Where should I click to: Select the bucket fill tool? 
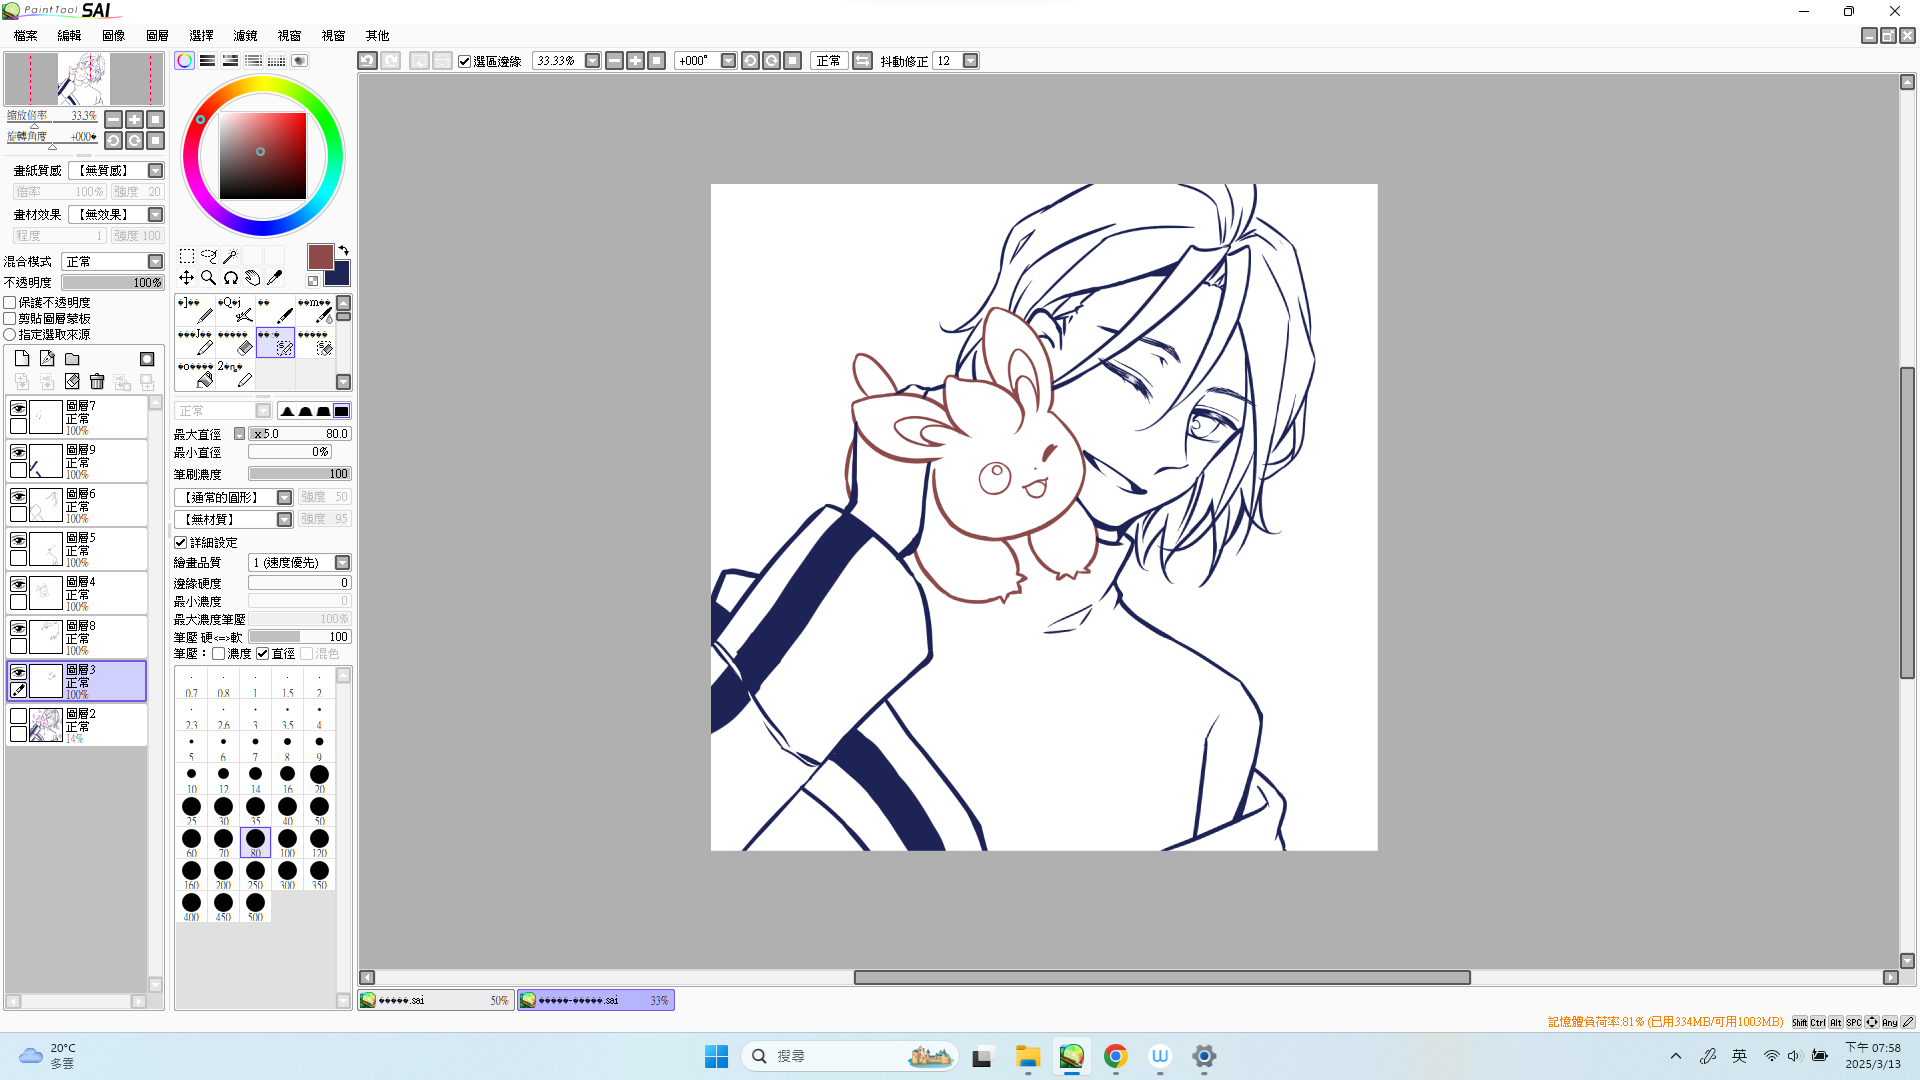[x=195, y=374]
